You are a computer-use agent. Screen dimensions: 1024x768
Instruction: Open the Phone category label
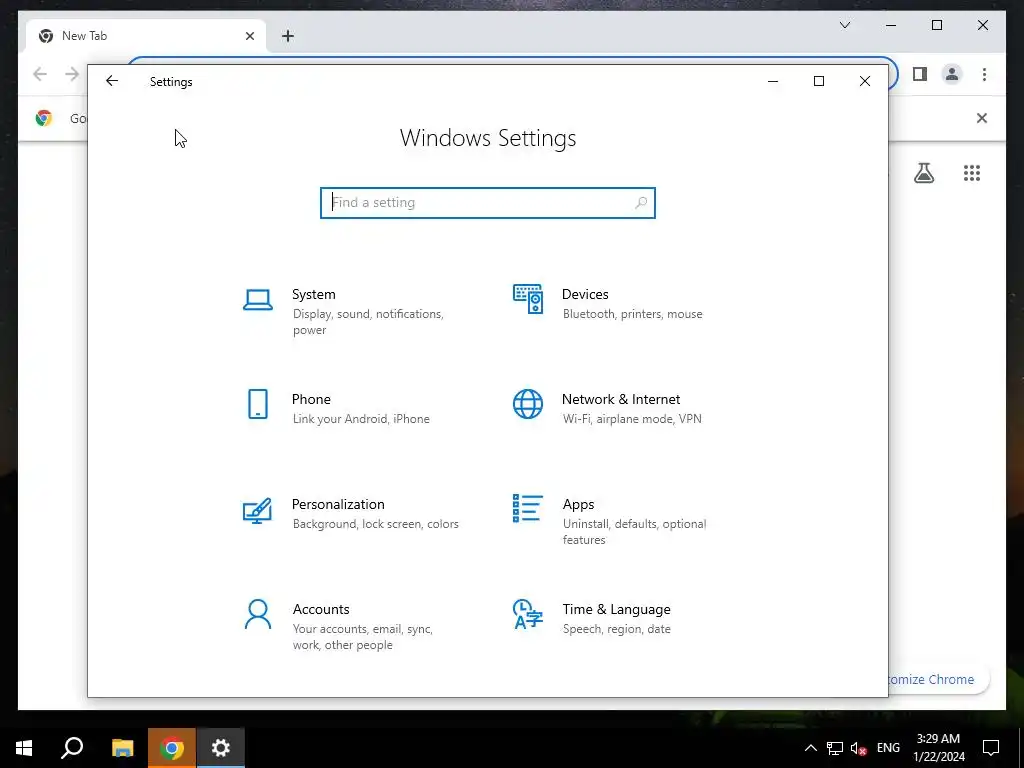click(312, 399)
